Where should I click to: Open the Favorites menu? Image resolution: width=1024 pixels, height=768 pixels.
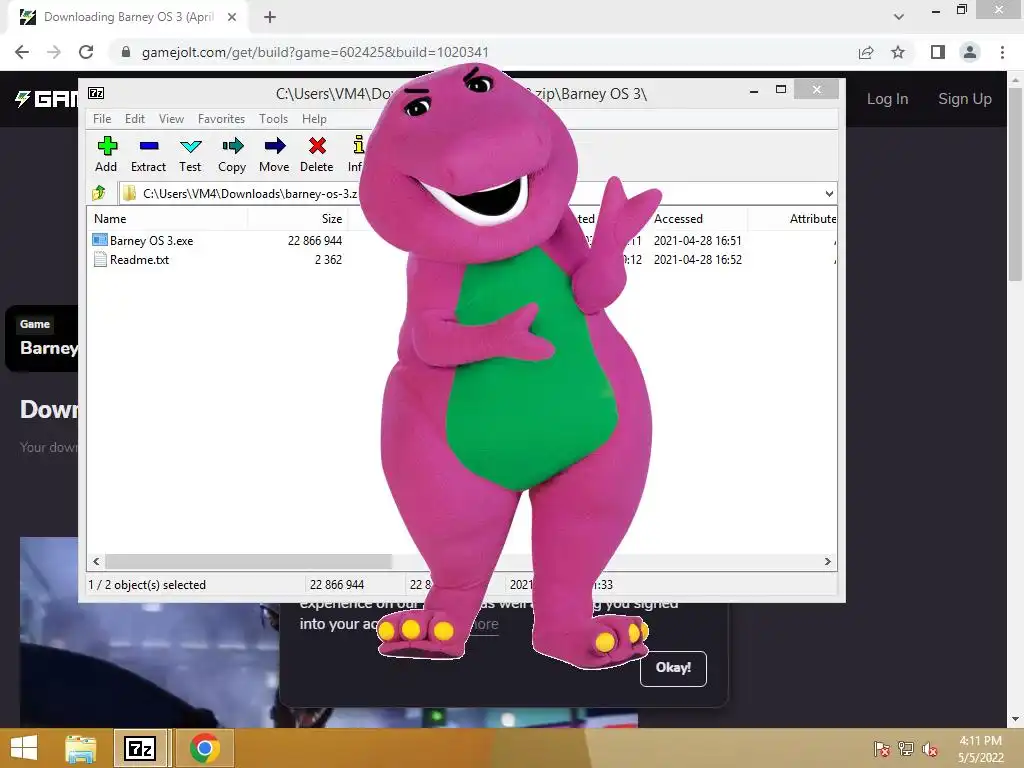coord(221,119)
